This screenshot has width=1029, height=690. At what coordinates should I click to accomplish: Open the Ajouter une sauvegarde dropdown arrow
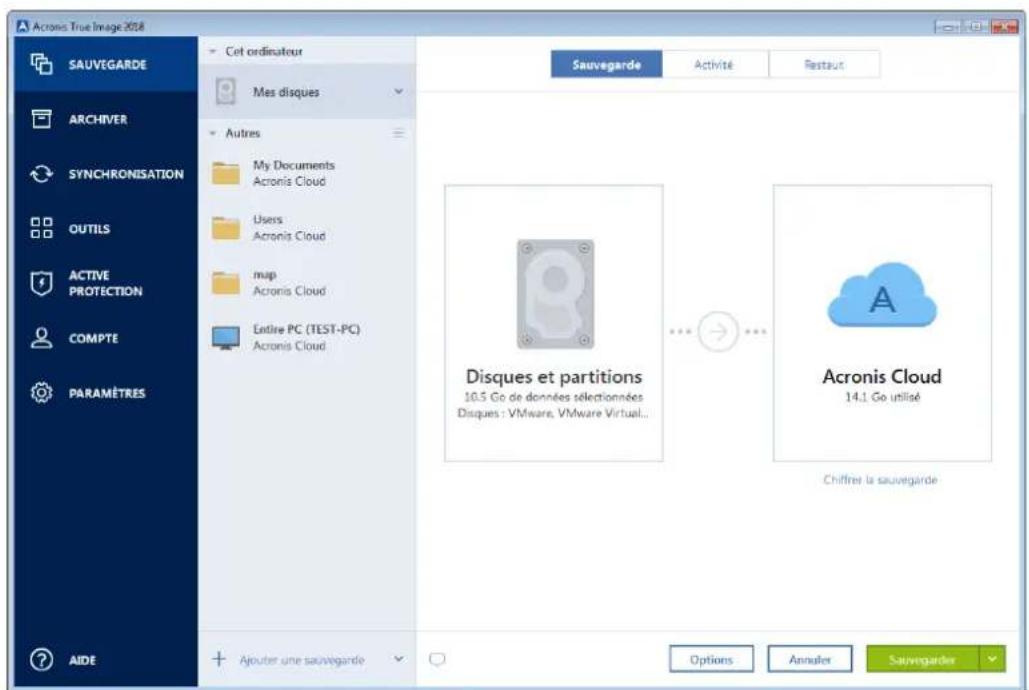coord(399,658)
